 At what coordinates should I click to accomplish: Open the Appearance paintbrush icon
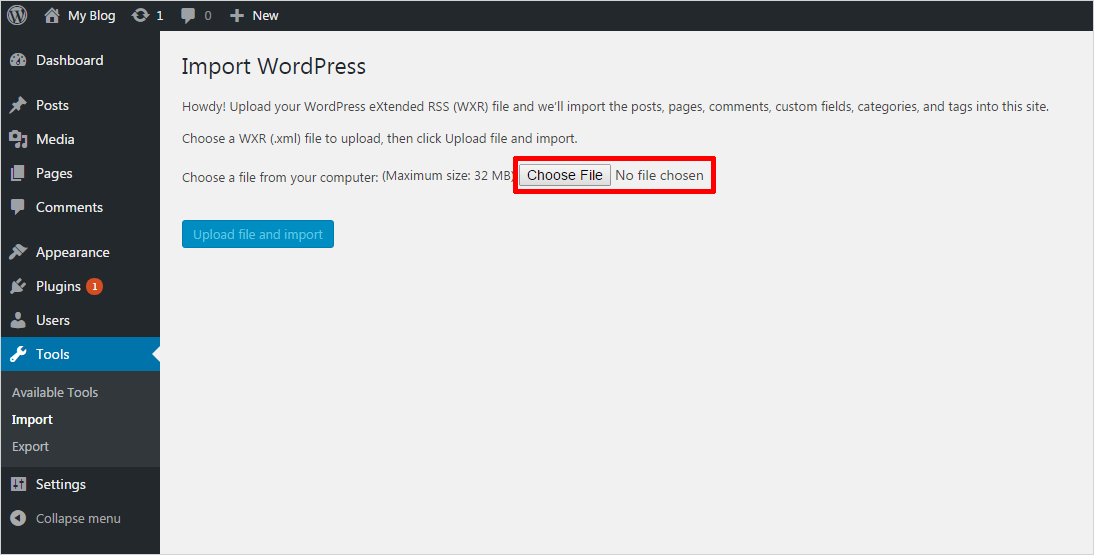coord(18,252)
